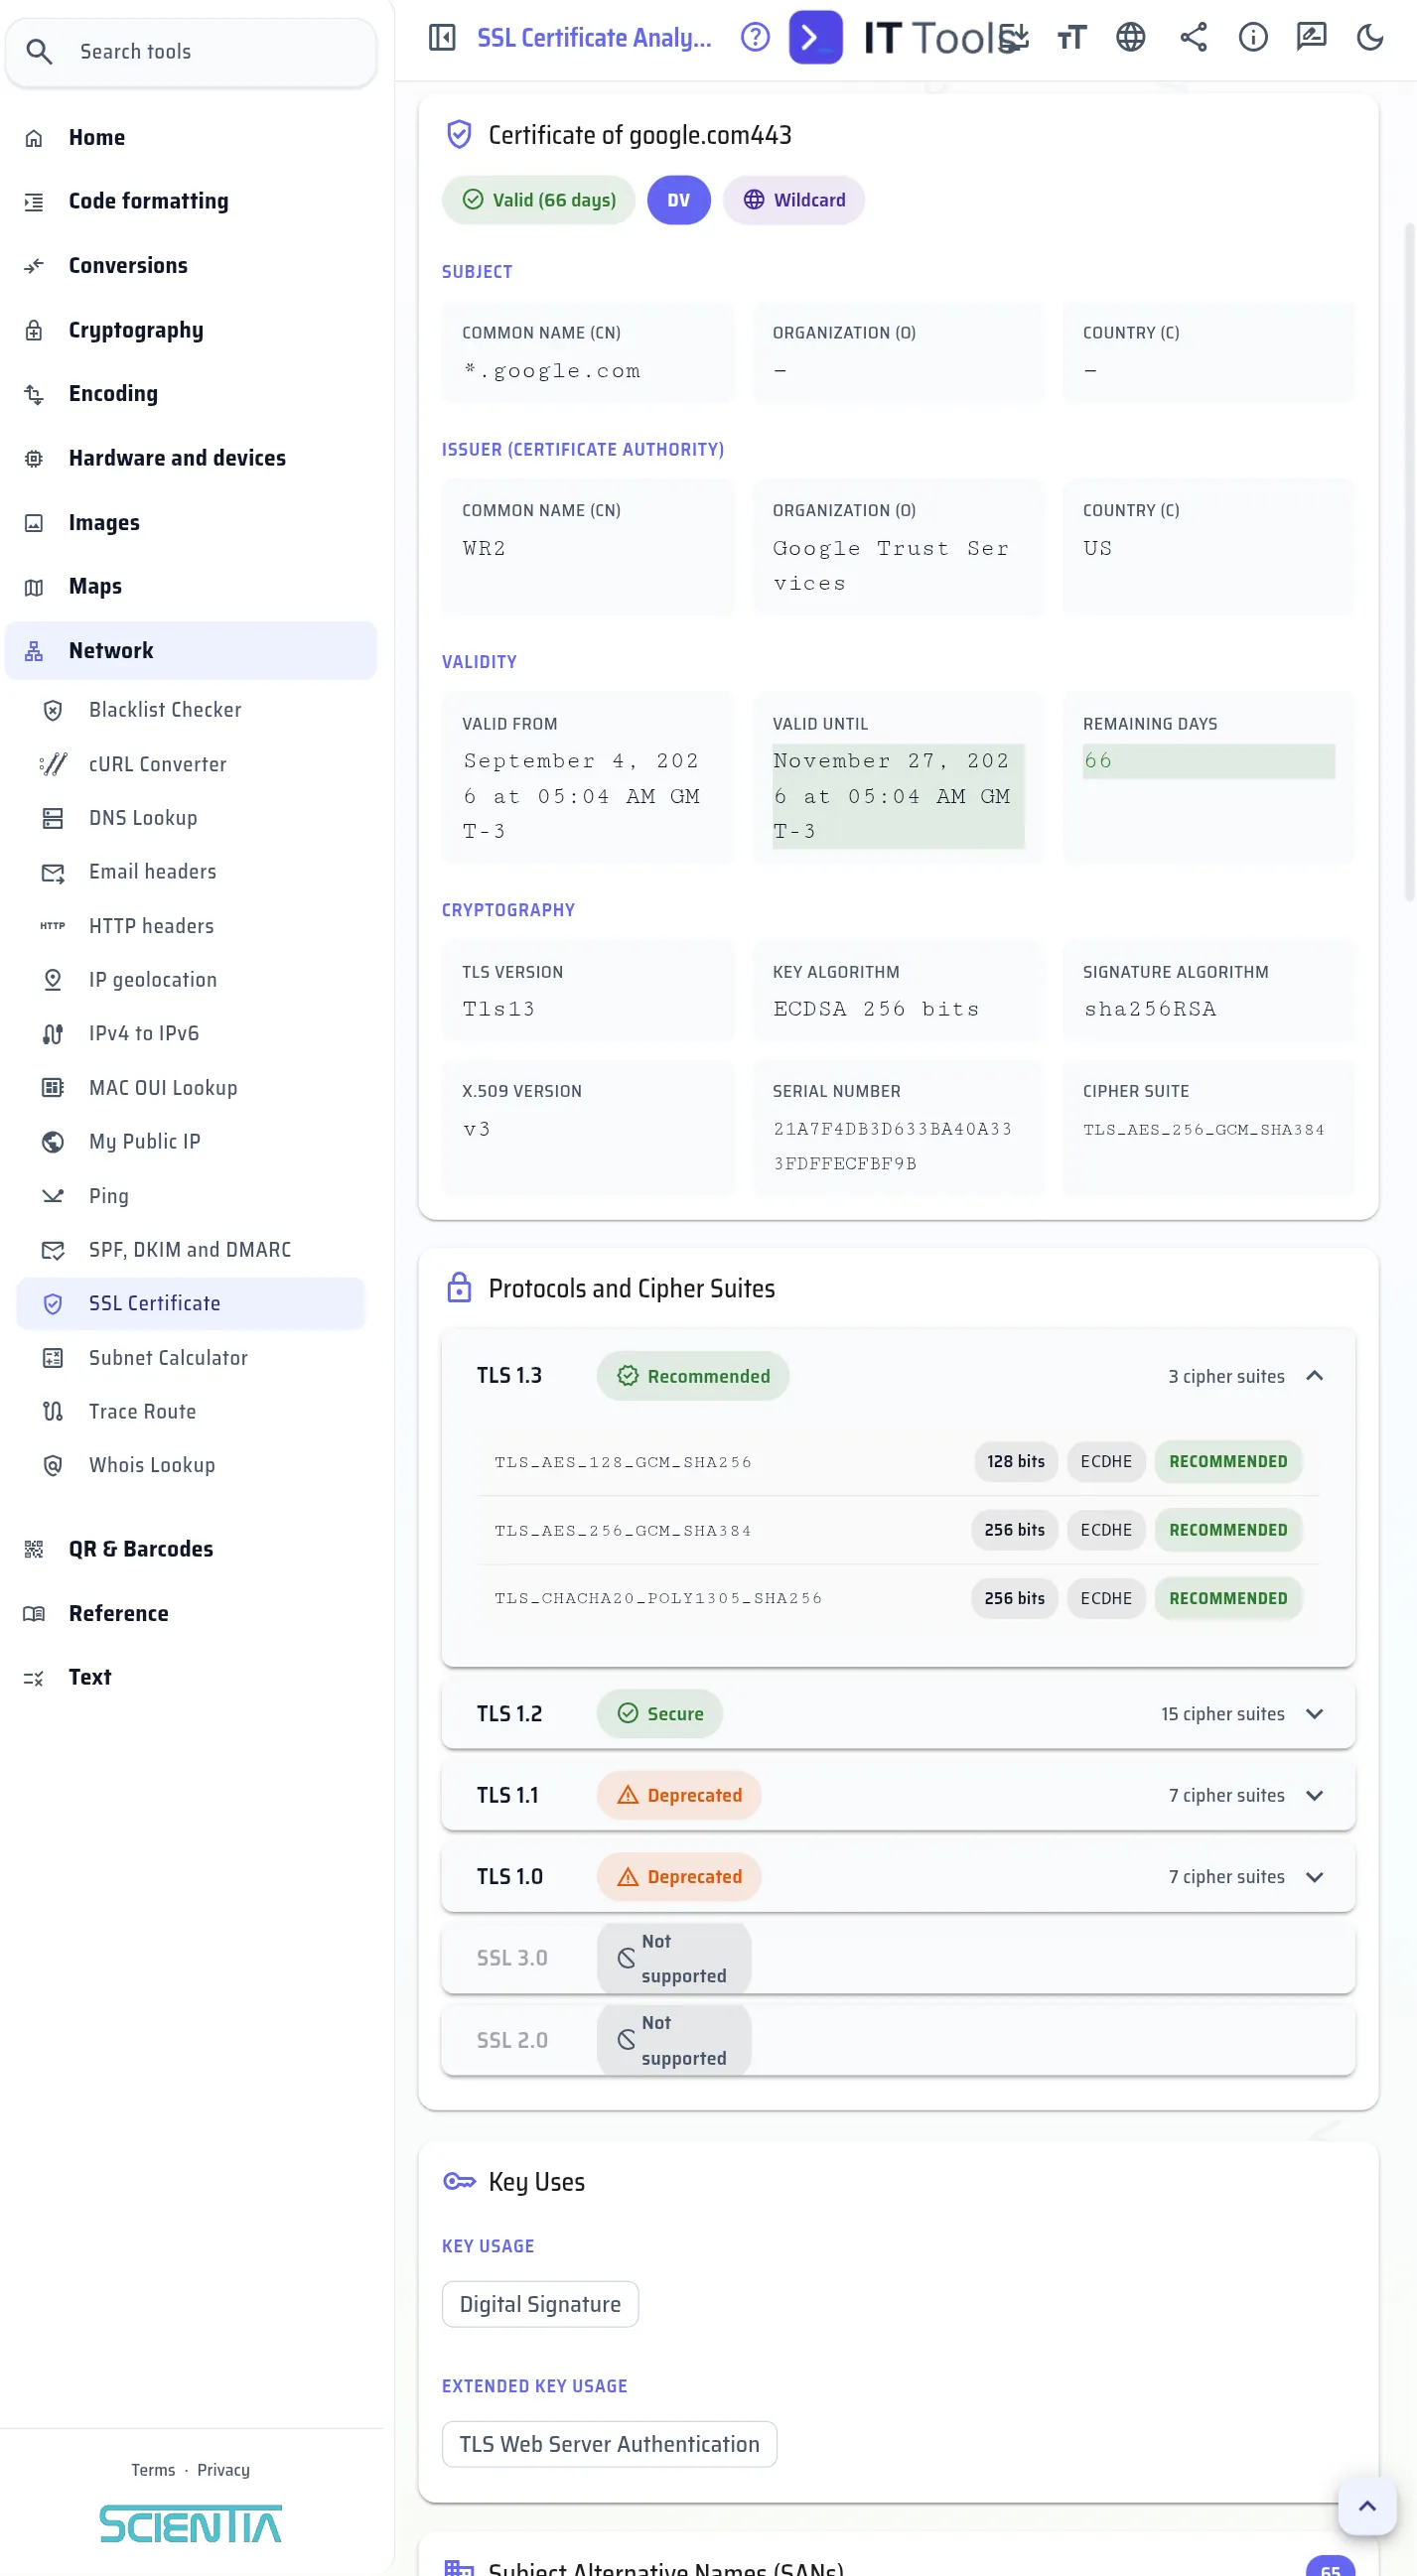Click the DV badge
Screen dimensions: 1417x2576
(x=678, y=200)
